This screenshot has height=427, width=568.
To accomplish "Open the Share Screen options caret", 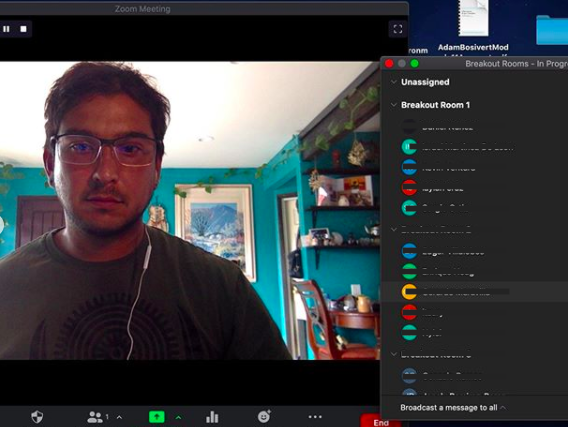I will point(178,417).
